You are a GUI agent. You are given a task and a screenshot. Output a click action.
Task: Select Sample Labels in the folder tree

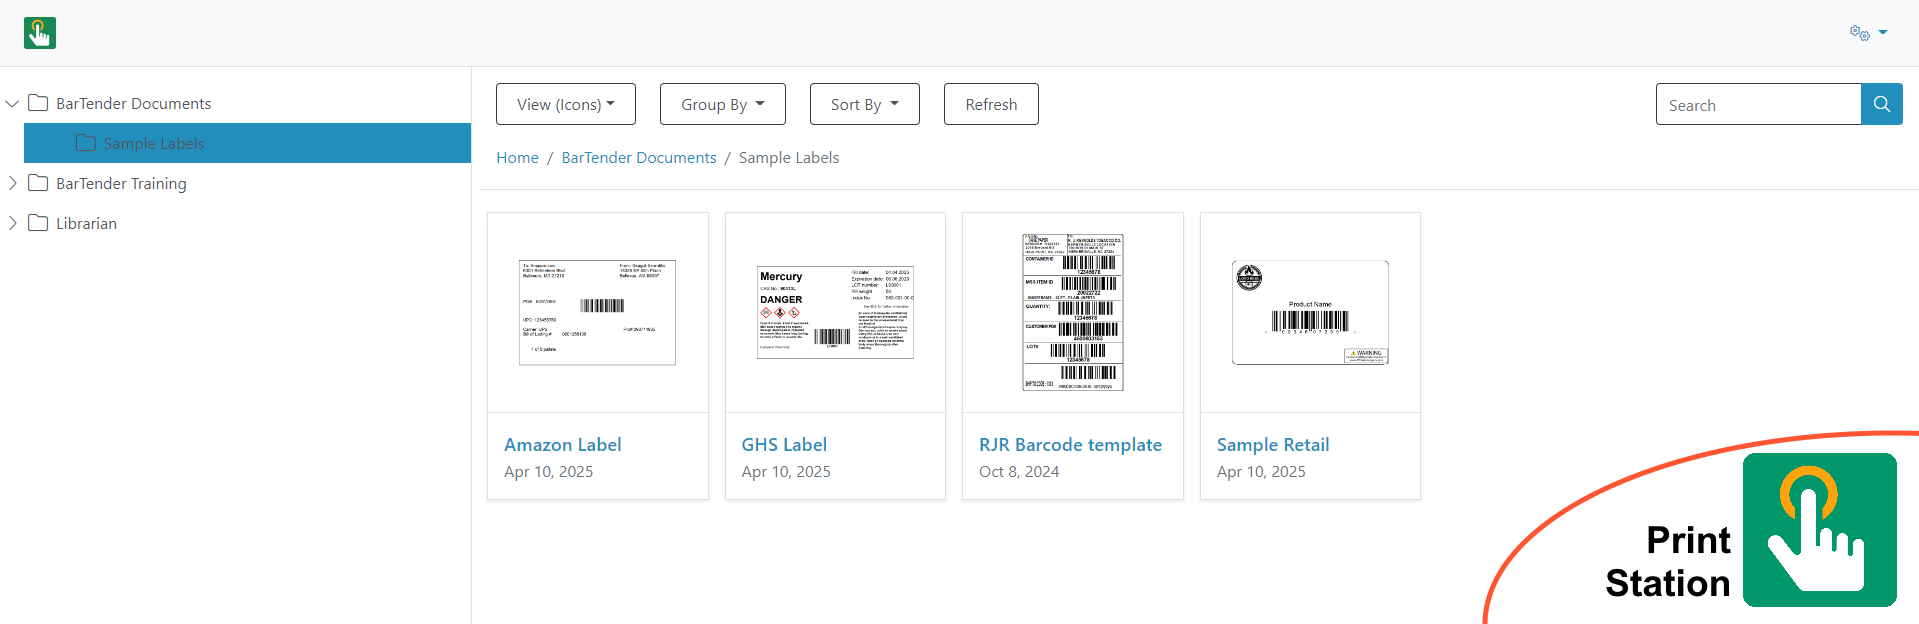point(247,143)
